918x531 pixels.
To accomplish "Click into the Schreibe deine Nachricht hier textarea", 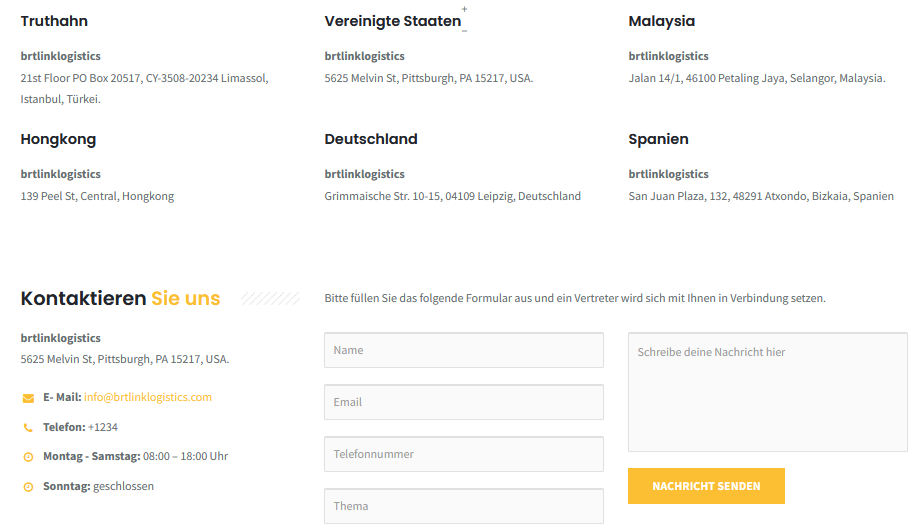I will click(x=768, y=392).
